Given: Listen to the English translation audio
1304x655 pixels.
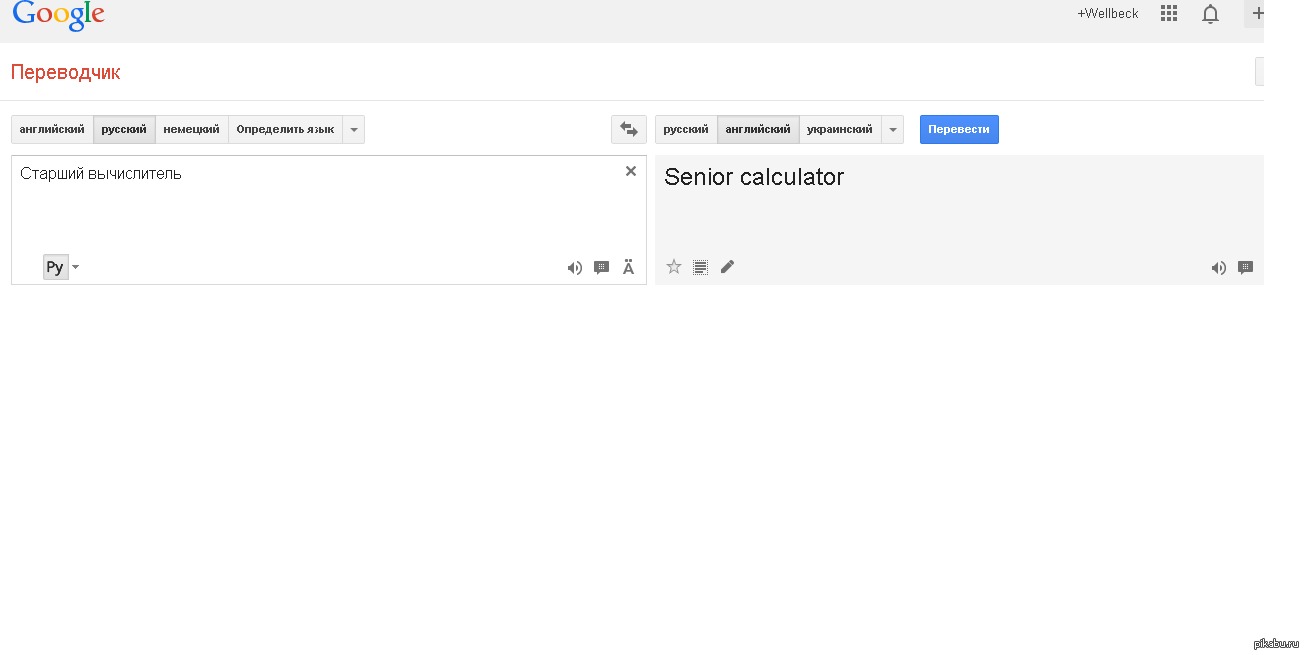Looking at the screenshot, I should [1218, 268].
